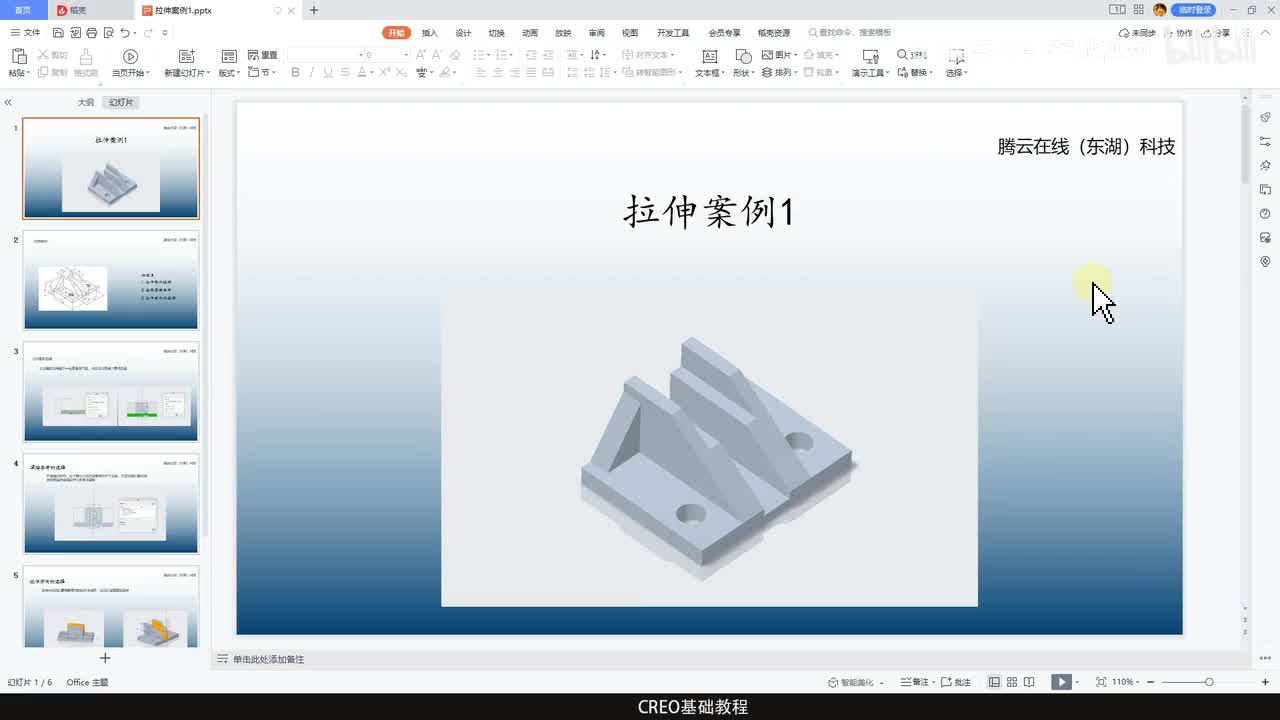1280x720 pixels.
Task: Click the Cut (剪切) scissors icon
Action: coord(43,55)
